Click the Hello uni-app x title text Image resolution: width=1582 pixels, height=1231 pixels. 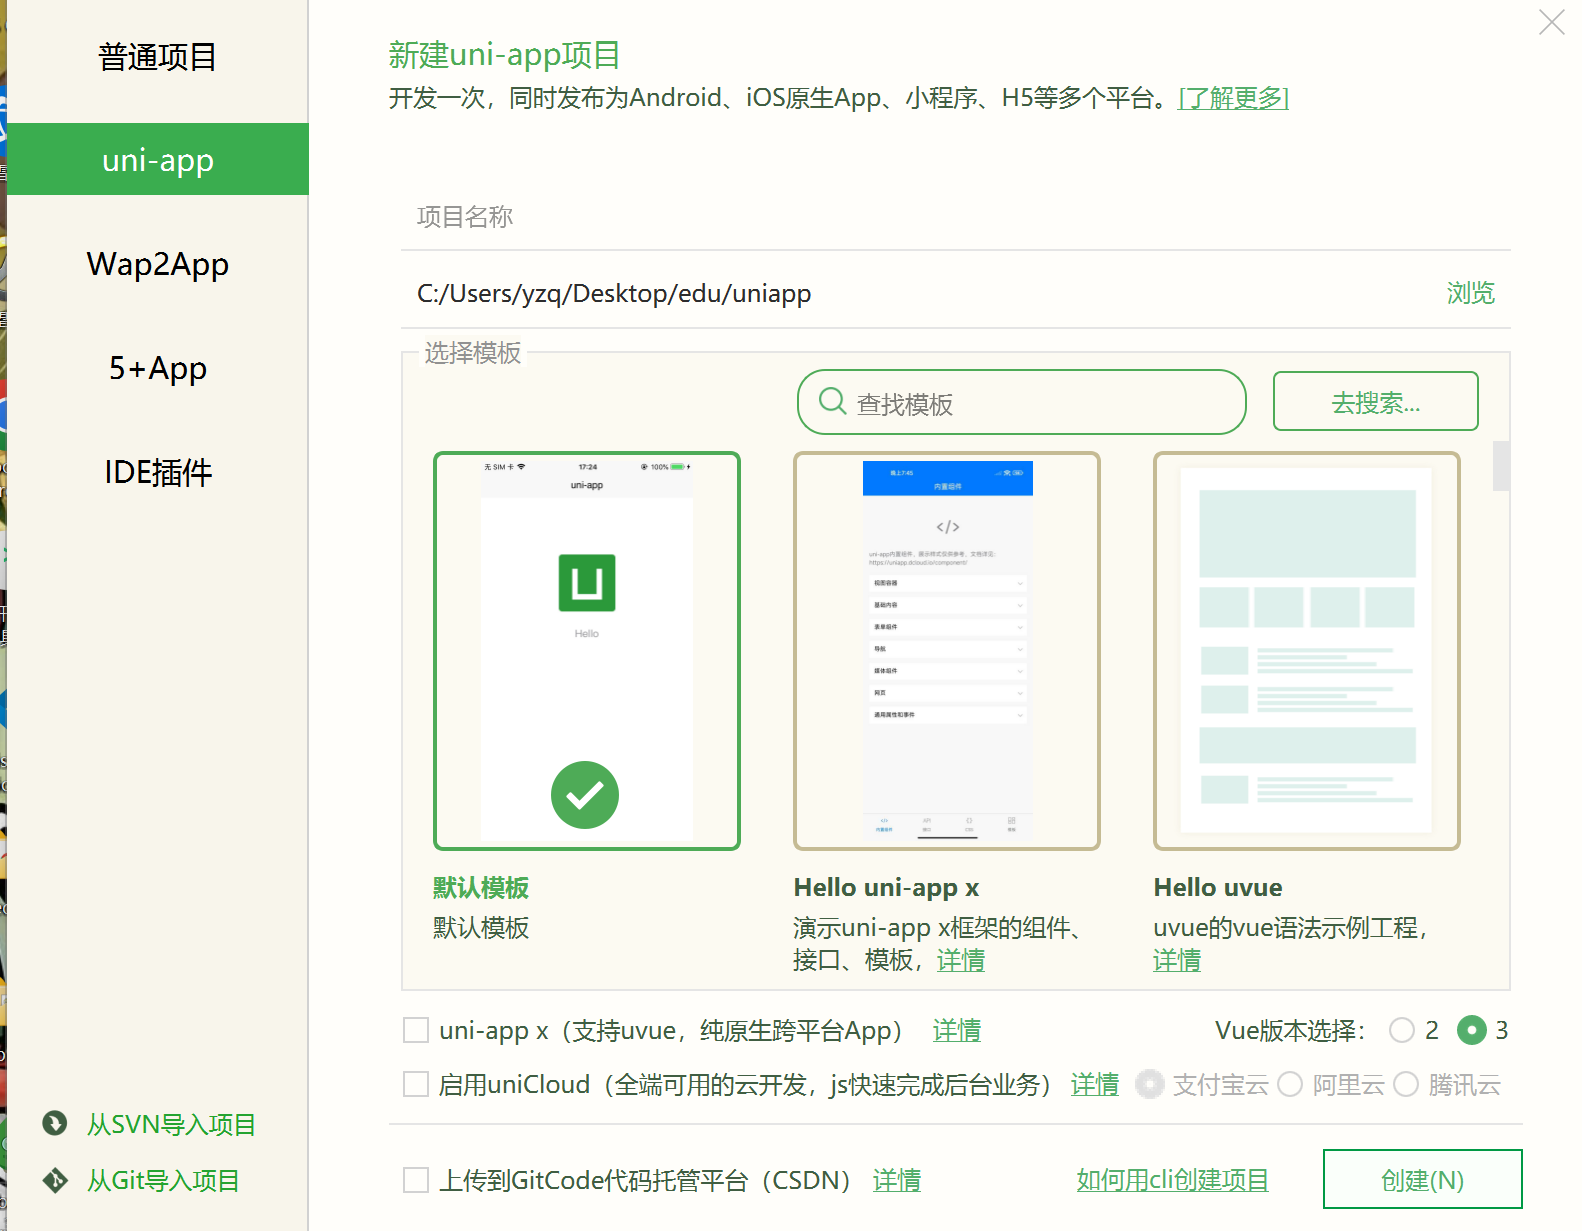[x=886, y=887]
